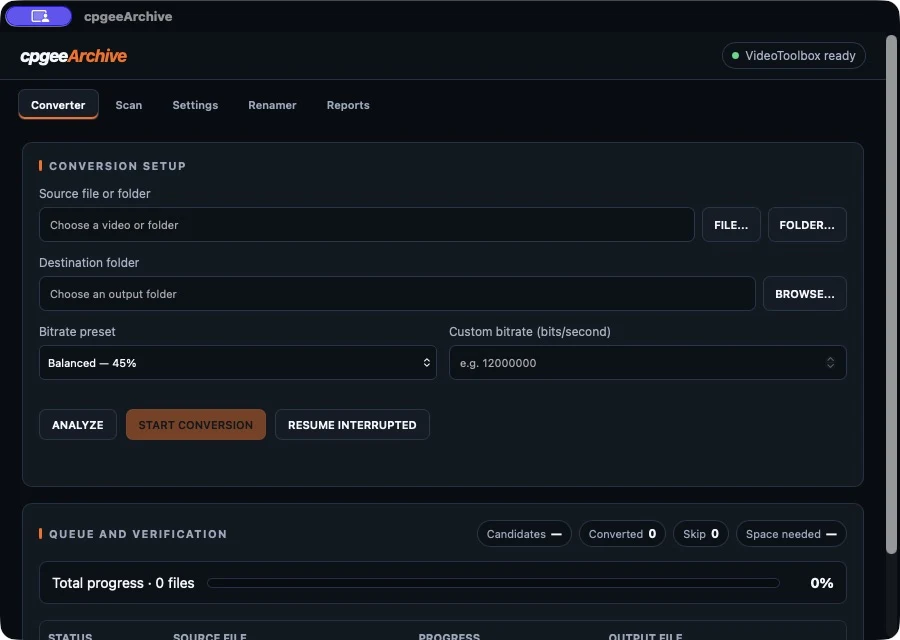Image resolution: width=900 pixels, height=640 pixels.
Task: Click the VideoToolbox ready status indicator
Action: coord(793,56)
